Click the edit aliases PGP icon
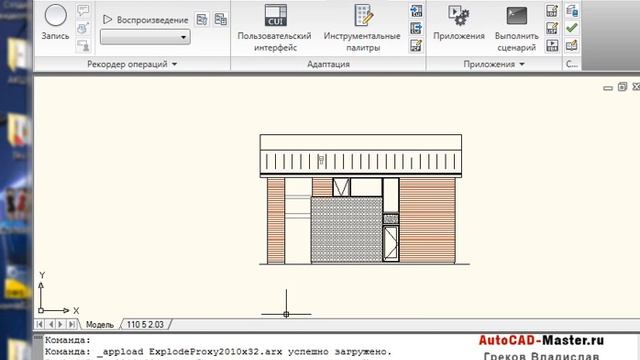The width and height of the screenshot is (640, 360). pos(416,45)
